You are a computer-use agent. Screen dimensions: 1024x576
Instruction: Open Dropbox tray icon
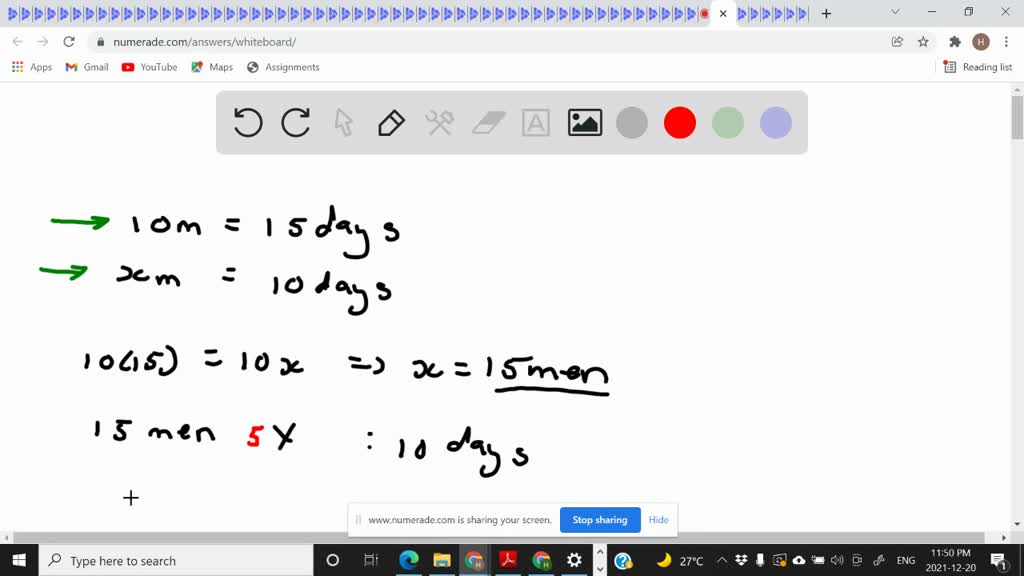click(741, 560)
